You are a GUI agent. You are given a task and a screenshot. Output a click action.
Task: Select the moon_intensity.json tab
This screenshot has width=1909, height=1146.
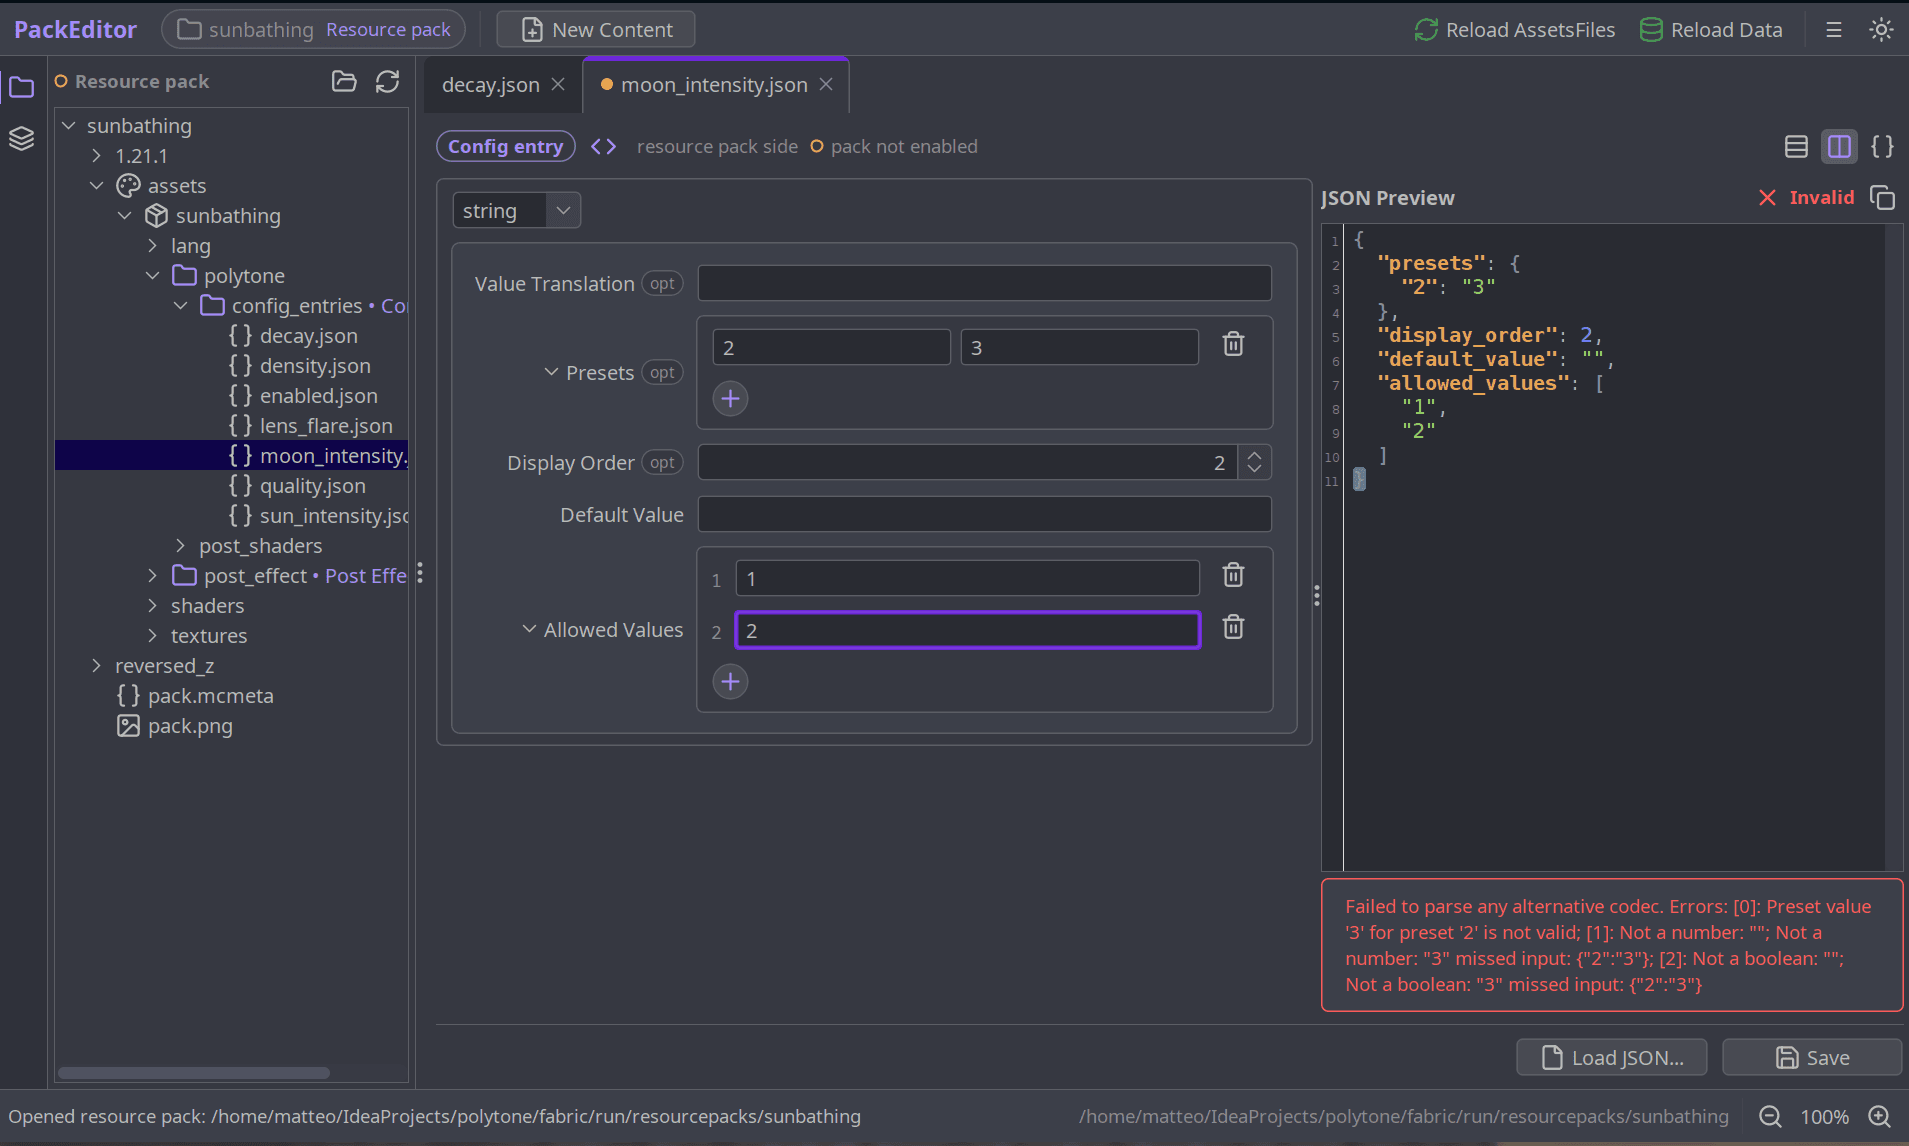pos(714,85)
